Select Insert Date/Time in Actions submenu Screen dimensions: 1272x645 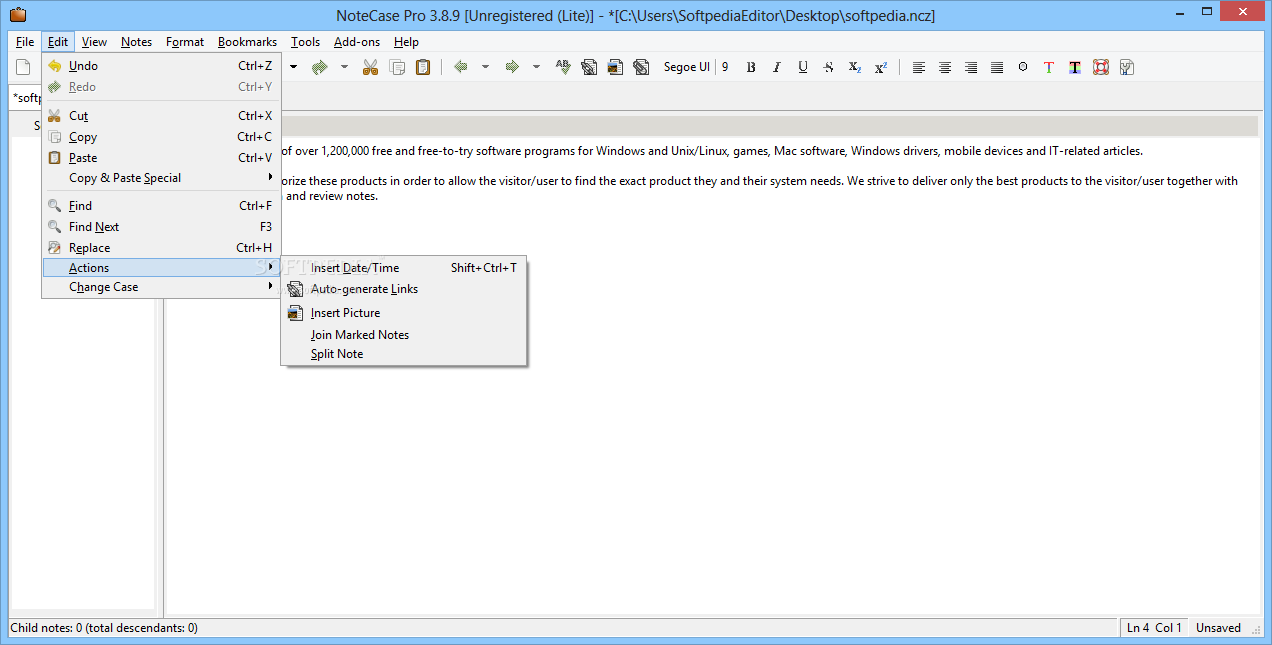coord(404,268)
